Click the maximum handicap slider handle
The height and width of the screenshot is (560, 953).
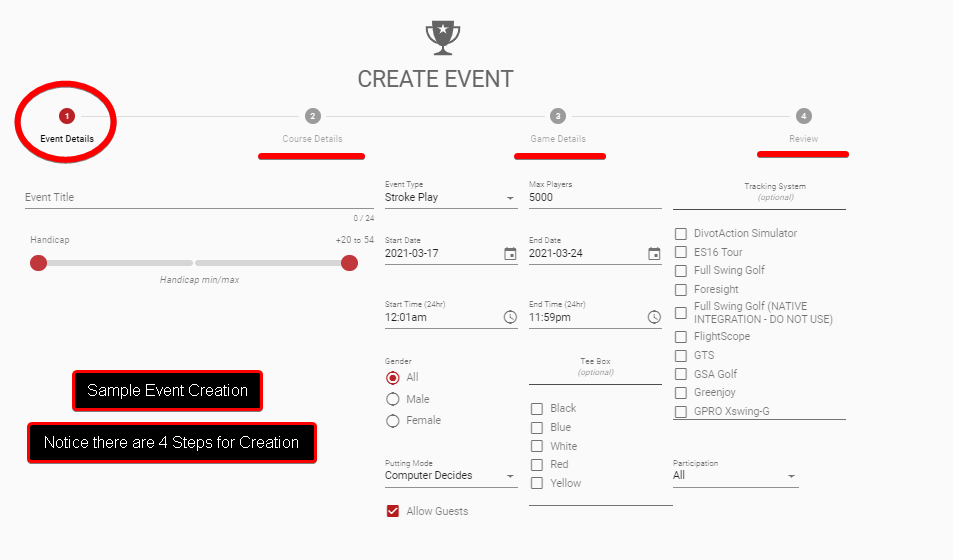[x=349, y=263]
